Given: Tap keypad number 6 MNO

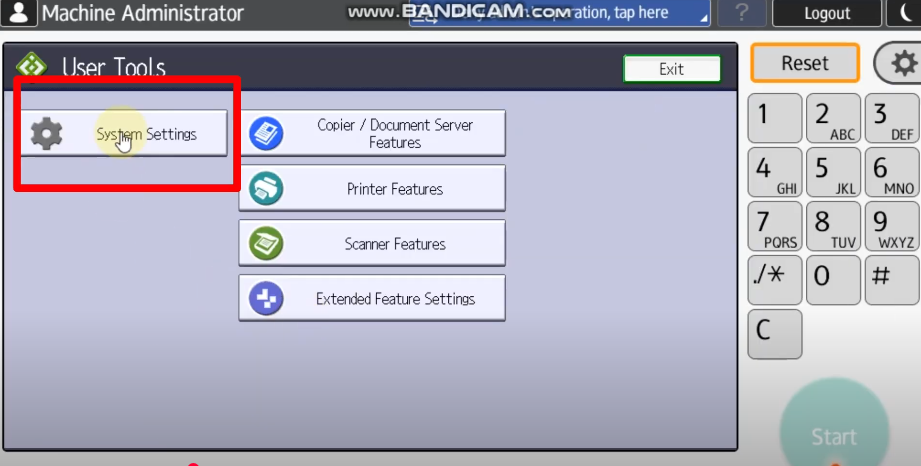Looking at the screenshot, I should [893, 172].
